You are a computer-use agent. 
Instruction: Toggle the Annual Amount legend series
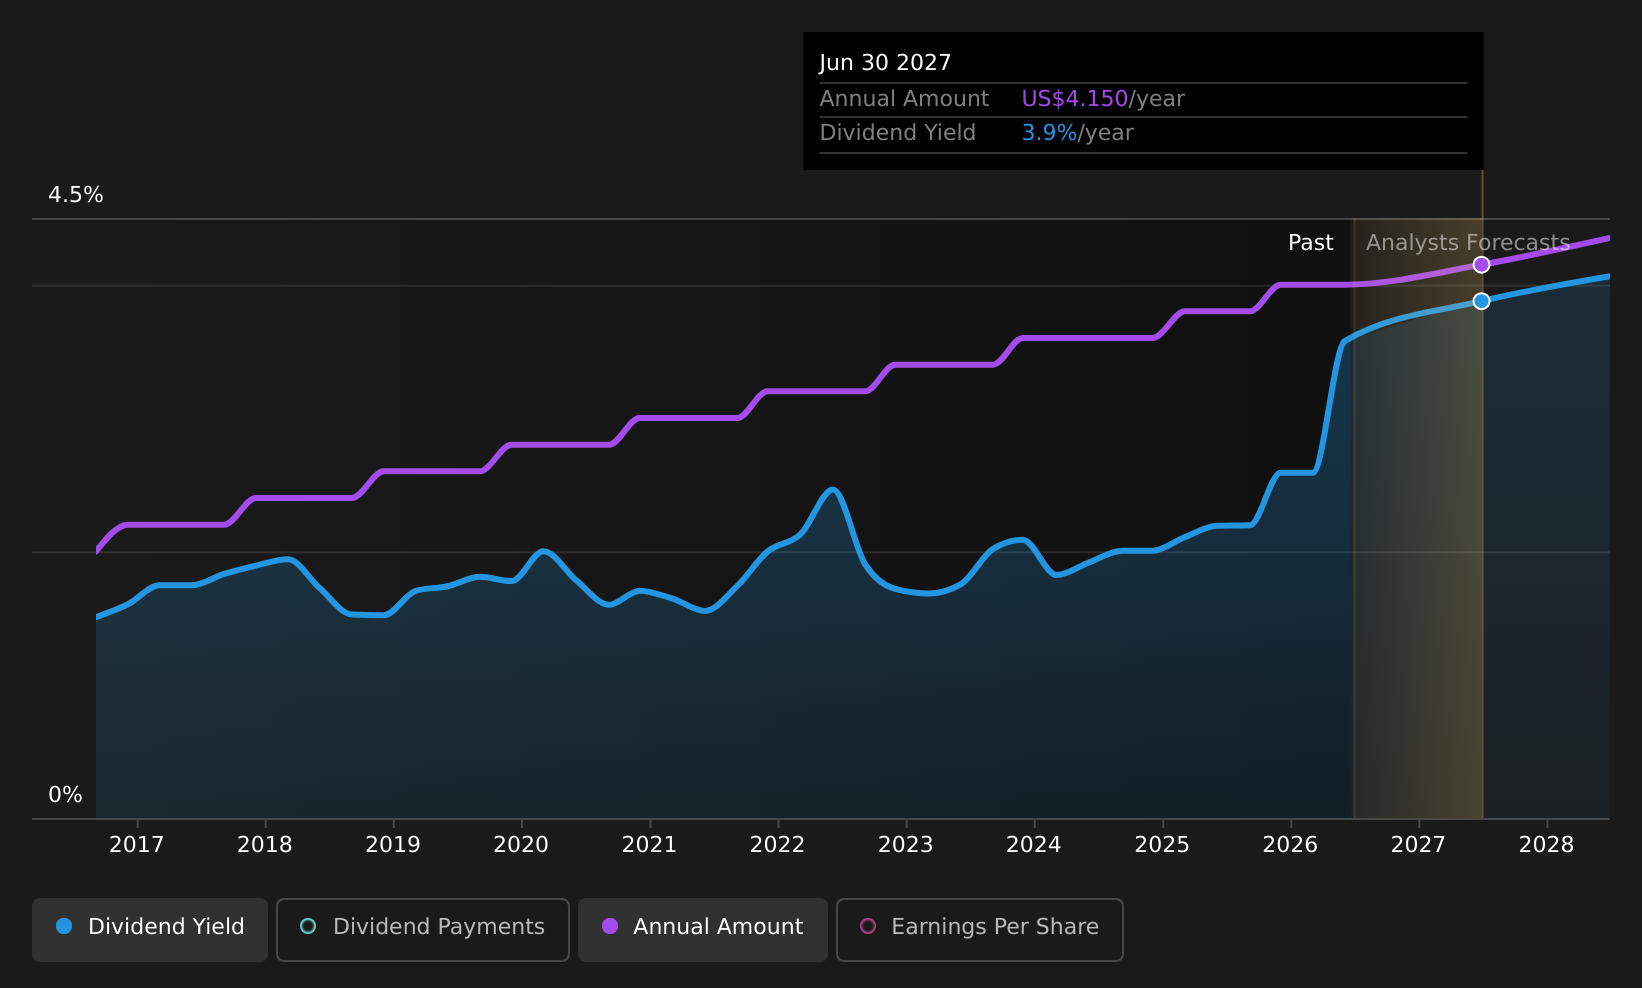coord(703,929)
